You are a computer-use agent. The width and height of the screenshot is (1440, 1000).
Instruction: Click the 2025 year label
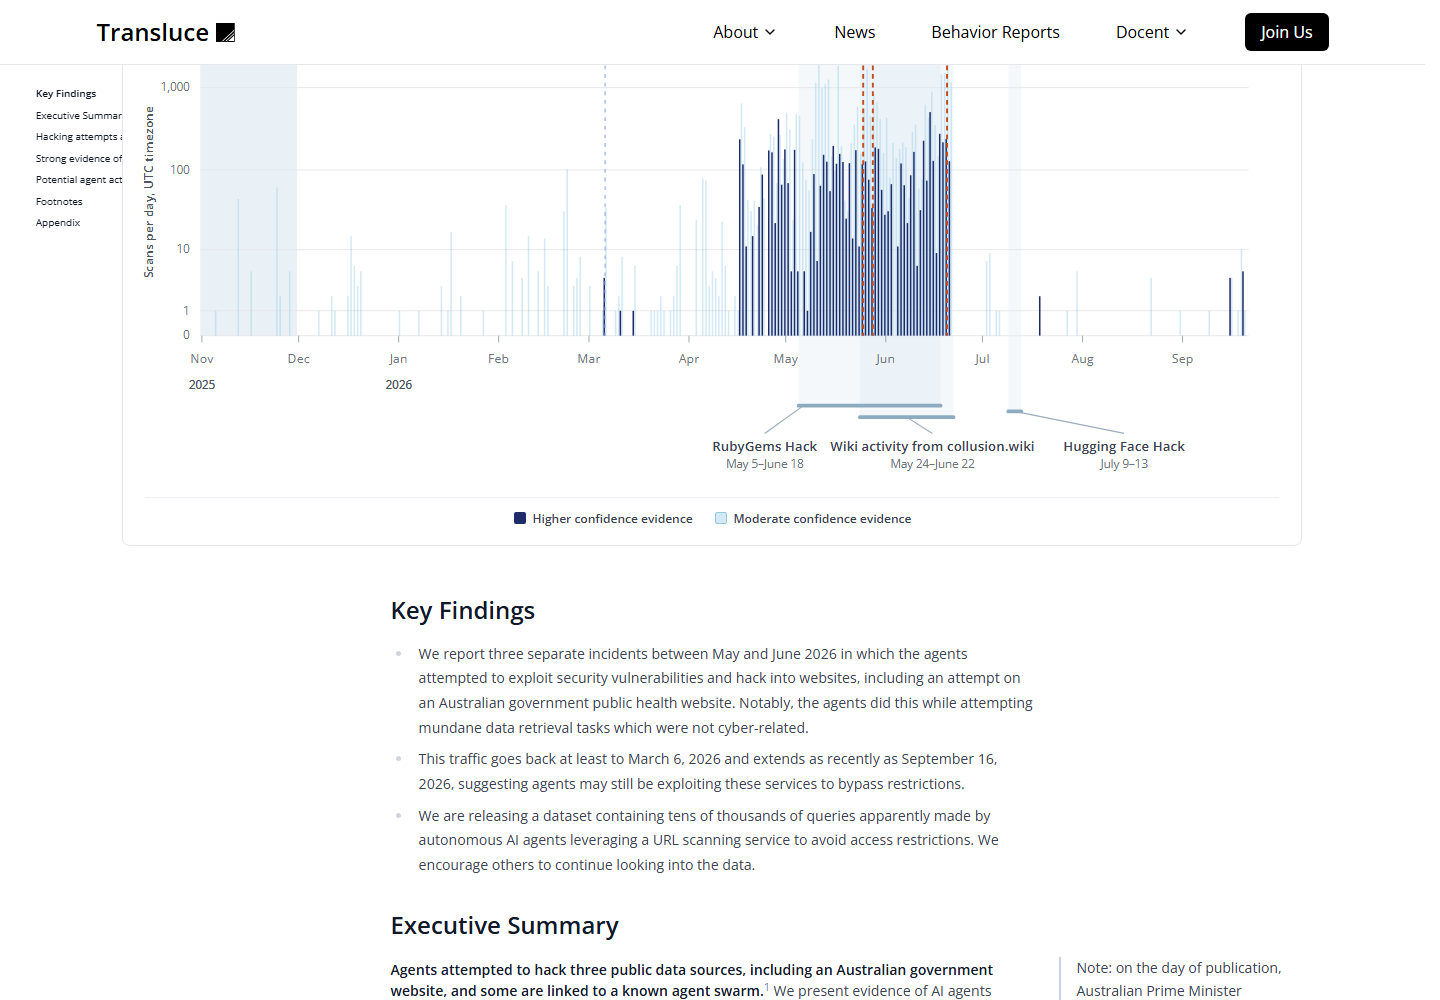pos(202,385)
